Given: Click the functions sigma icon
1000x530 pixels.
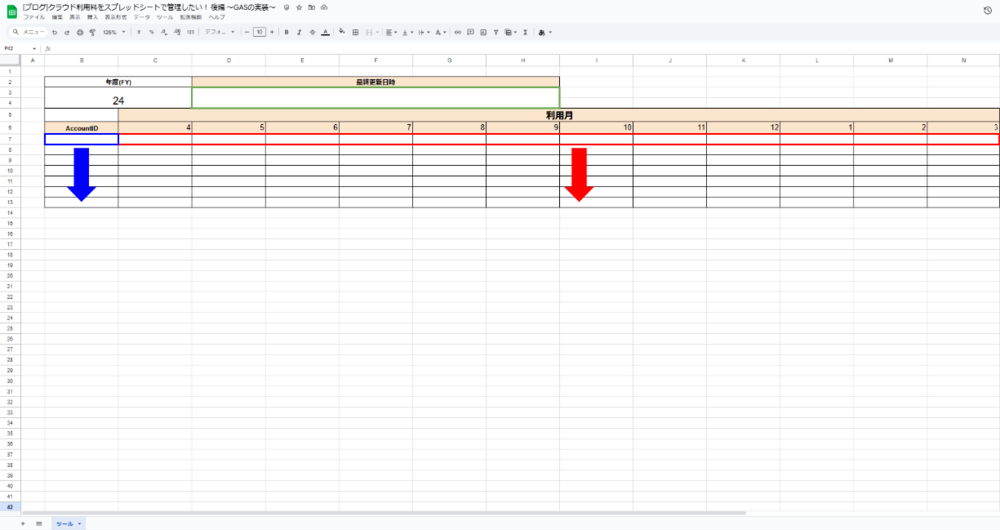Looking at the screenshot, I should (525, 32).
